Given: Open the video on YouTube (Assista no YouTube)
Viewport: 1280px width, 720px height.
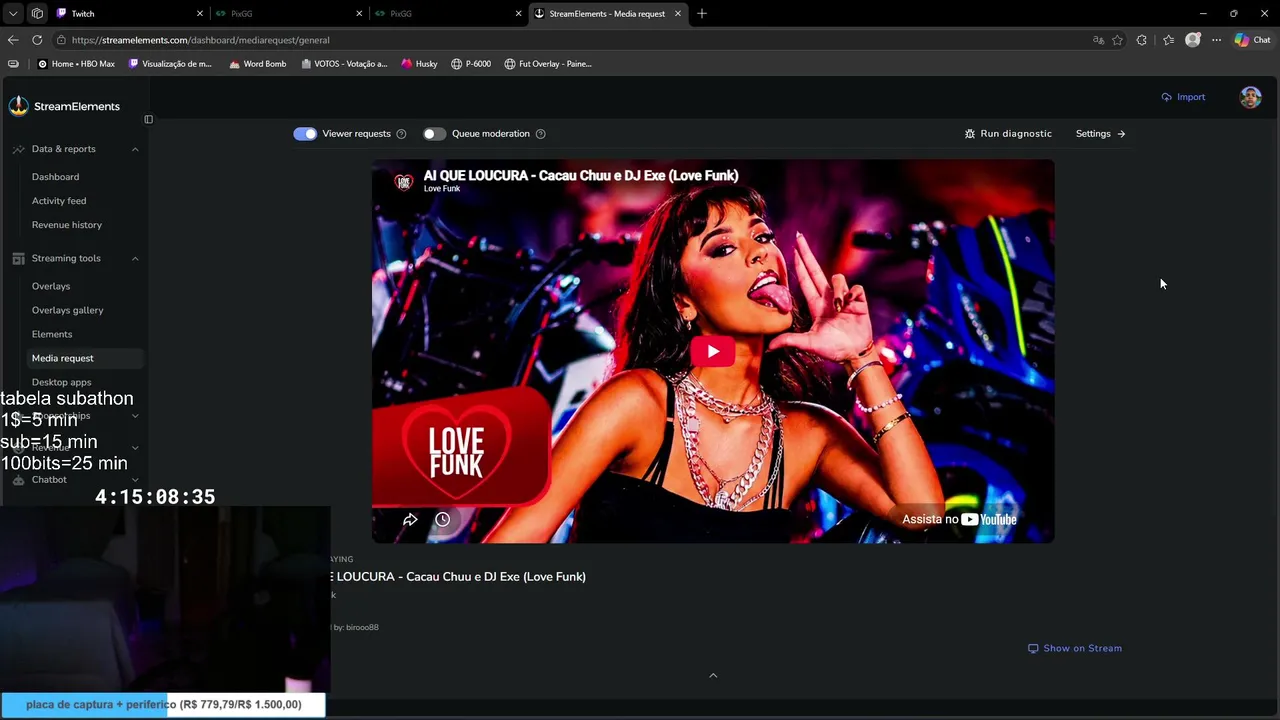Looking at the screenshot, I should 959,519.
